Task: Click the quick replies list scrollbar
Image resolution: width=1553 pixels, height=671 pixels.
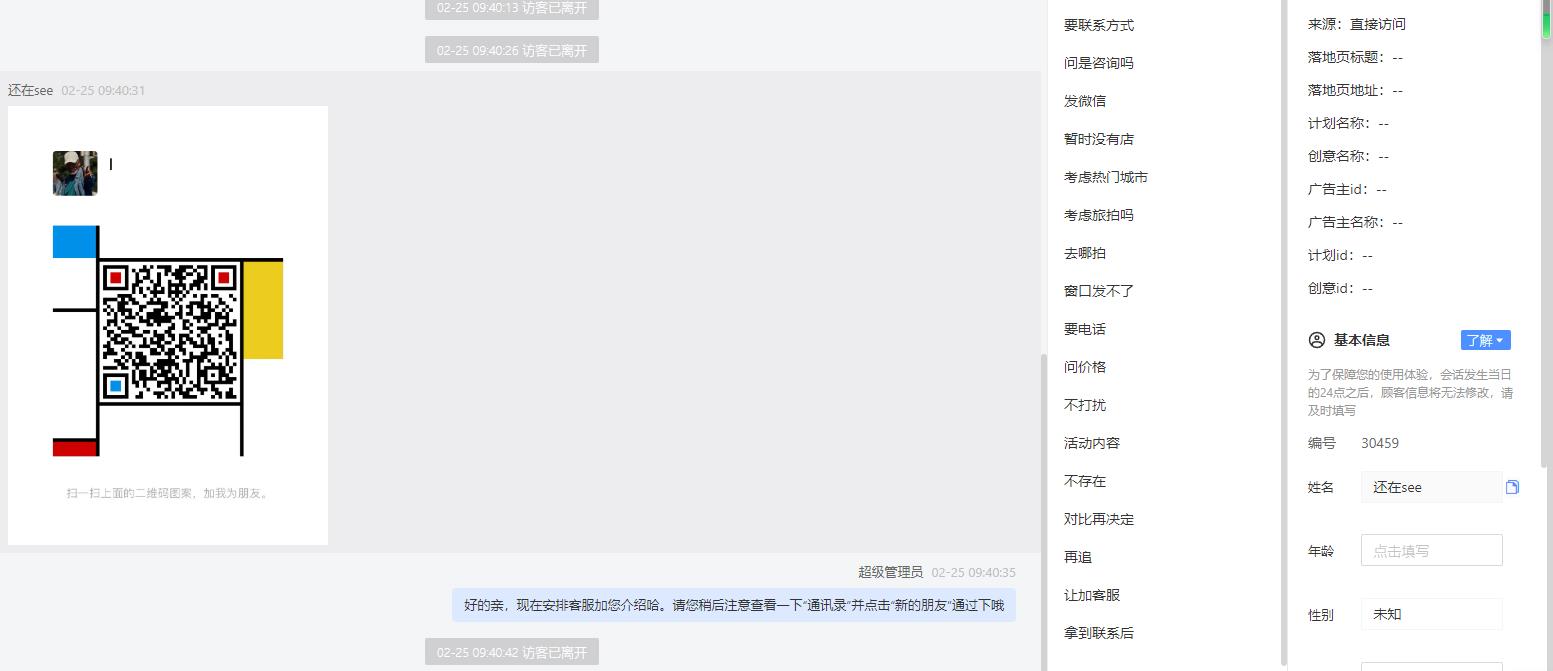Action: [x=1283, y=332]
